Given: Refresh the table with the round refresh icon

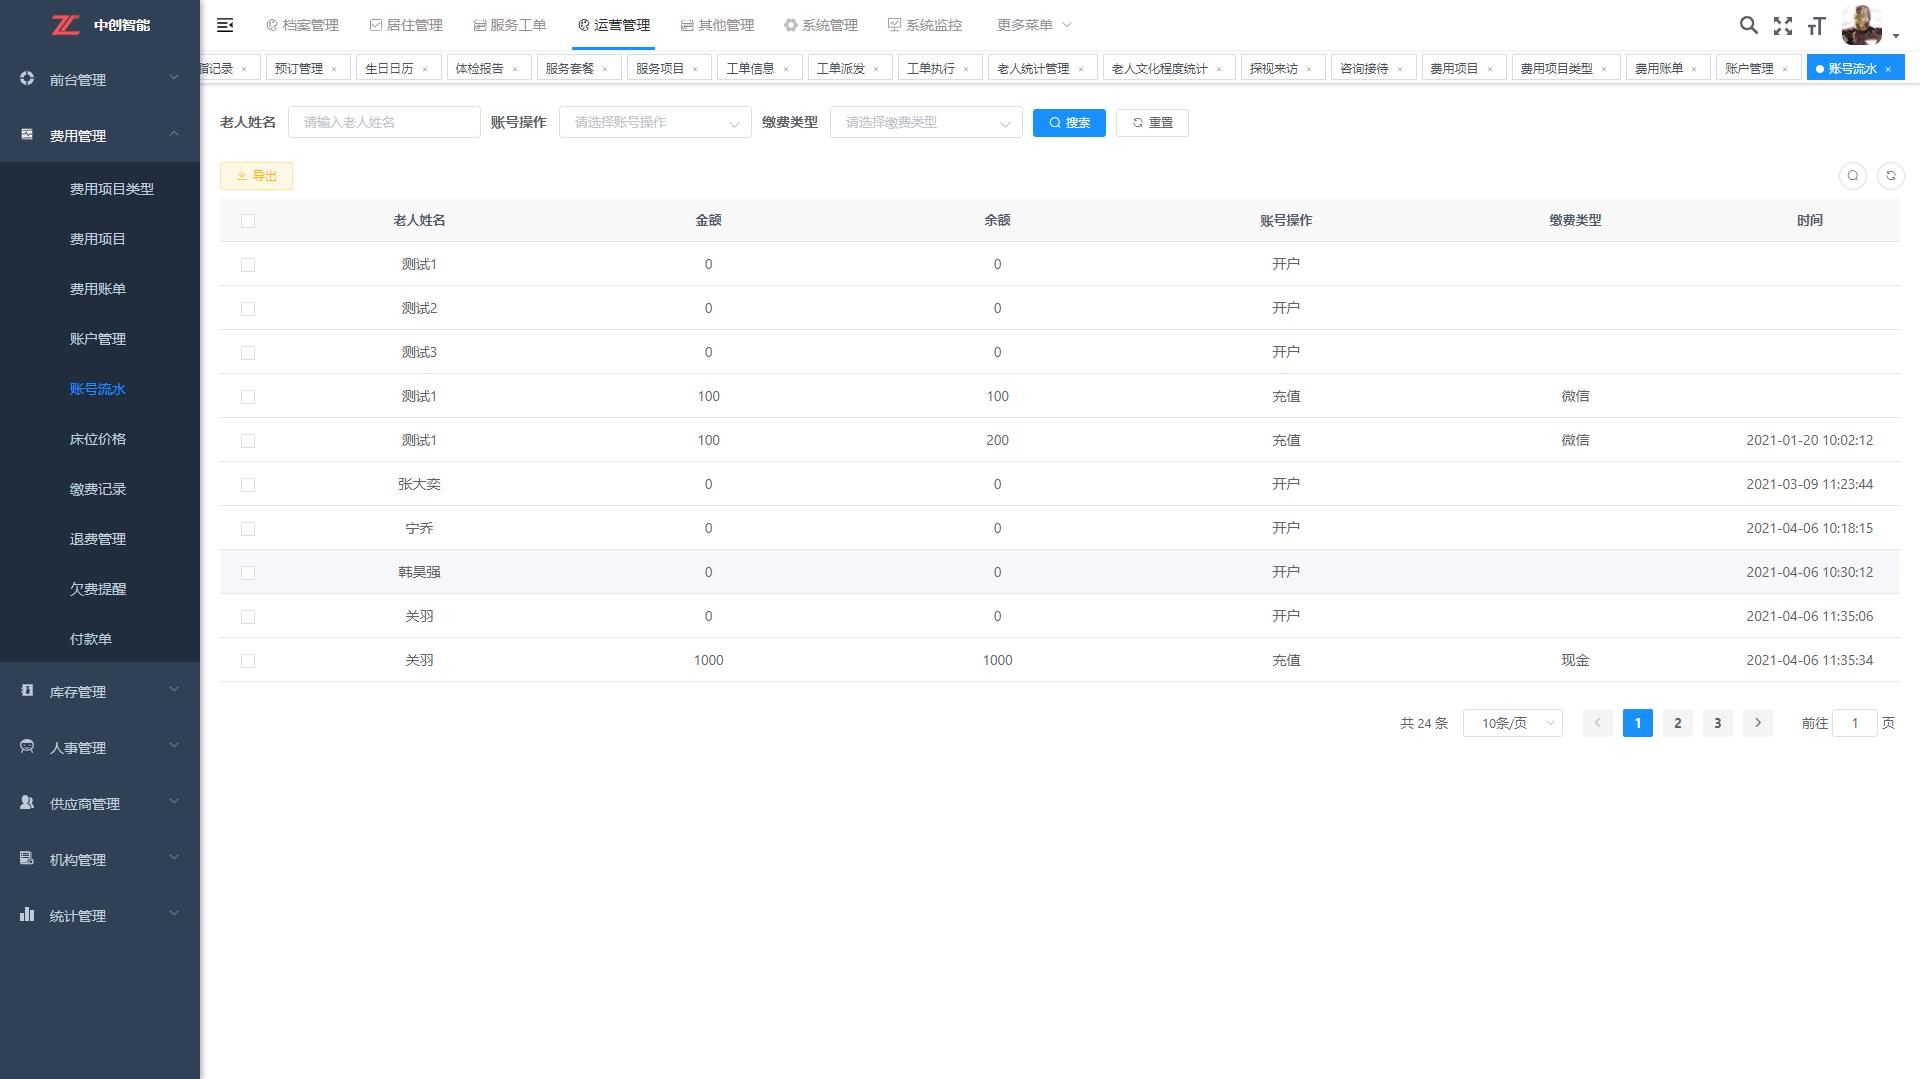Looking at the screenshot, I should coord(1890,176).
